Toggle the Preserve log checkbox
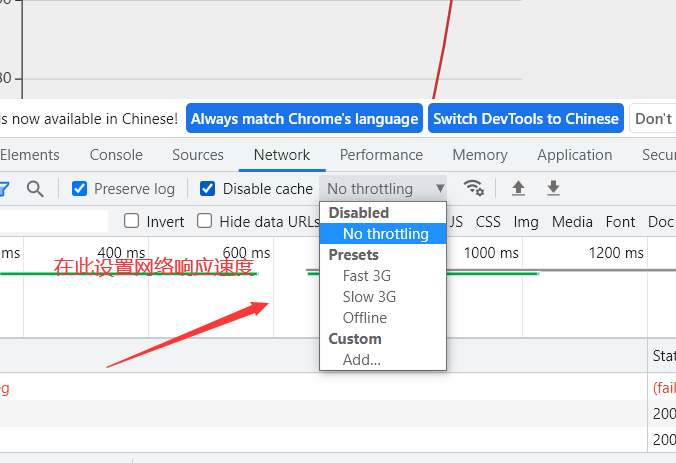Screen dimensions: 676x463 pyautogui.click(x=79, y=188)
